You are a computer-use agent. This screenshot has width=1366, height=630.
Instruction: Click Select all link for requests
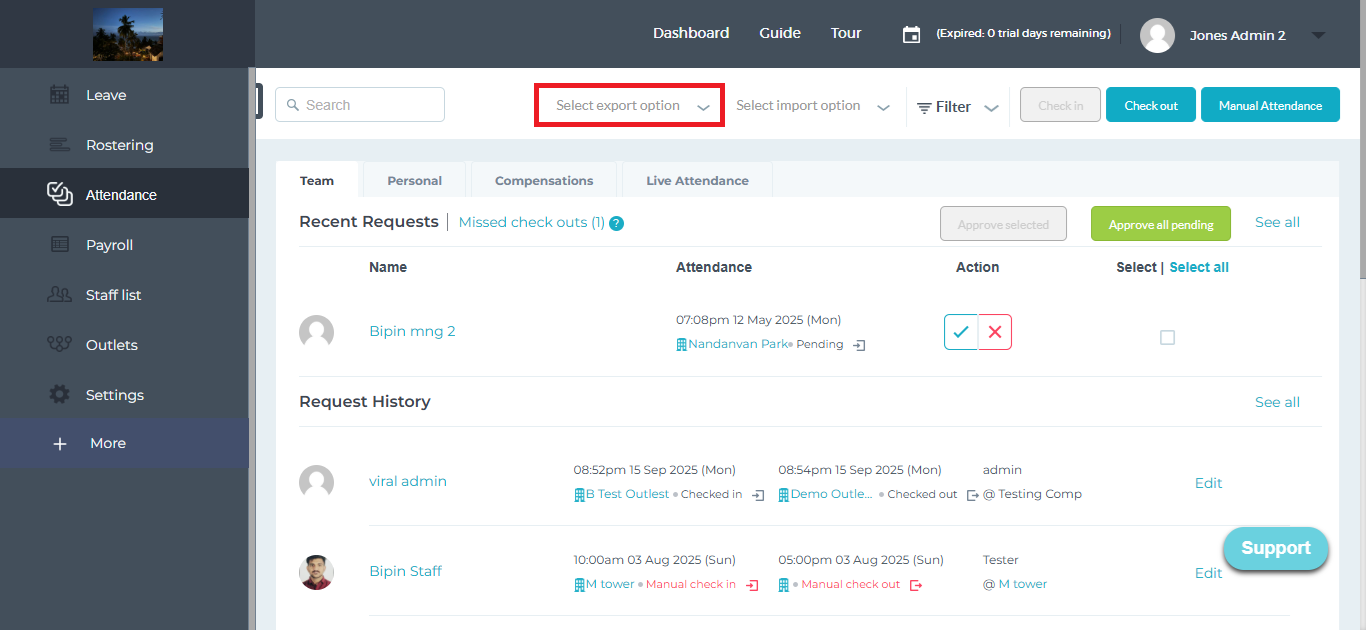[x=1199, y=267]
